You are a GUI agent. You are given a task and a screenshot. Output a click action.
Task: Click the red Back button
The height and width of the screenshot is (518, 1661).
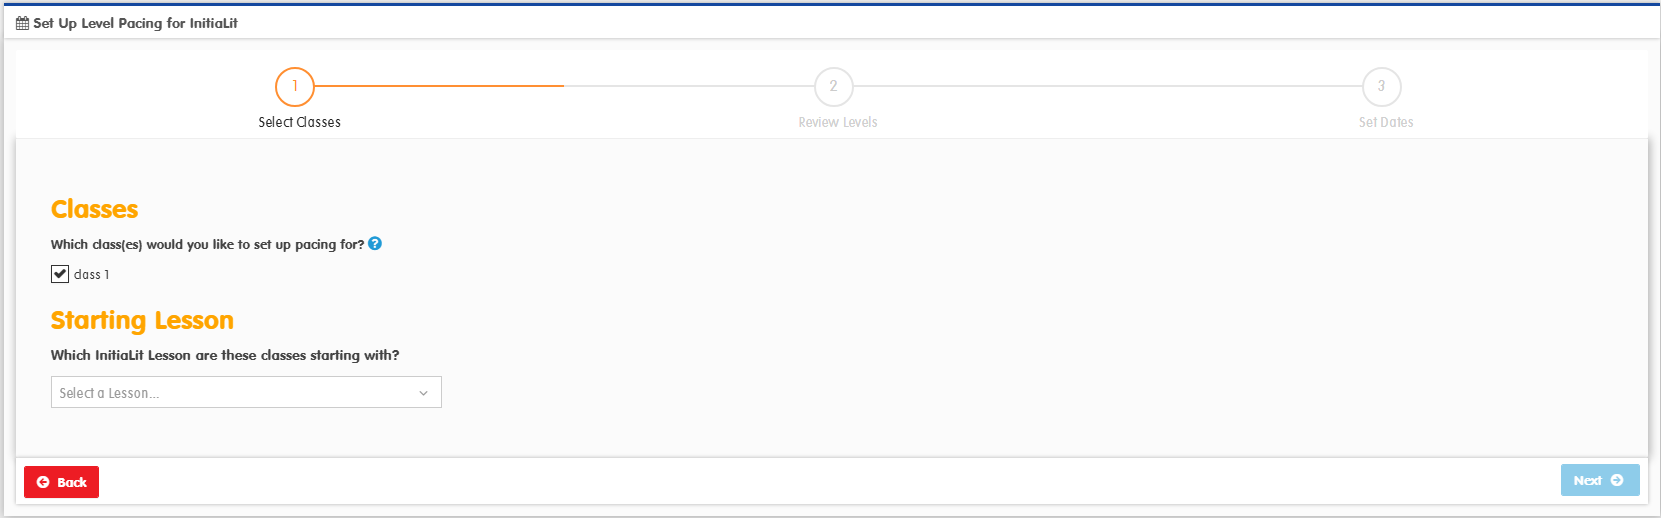click(x=61, y=482)
